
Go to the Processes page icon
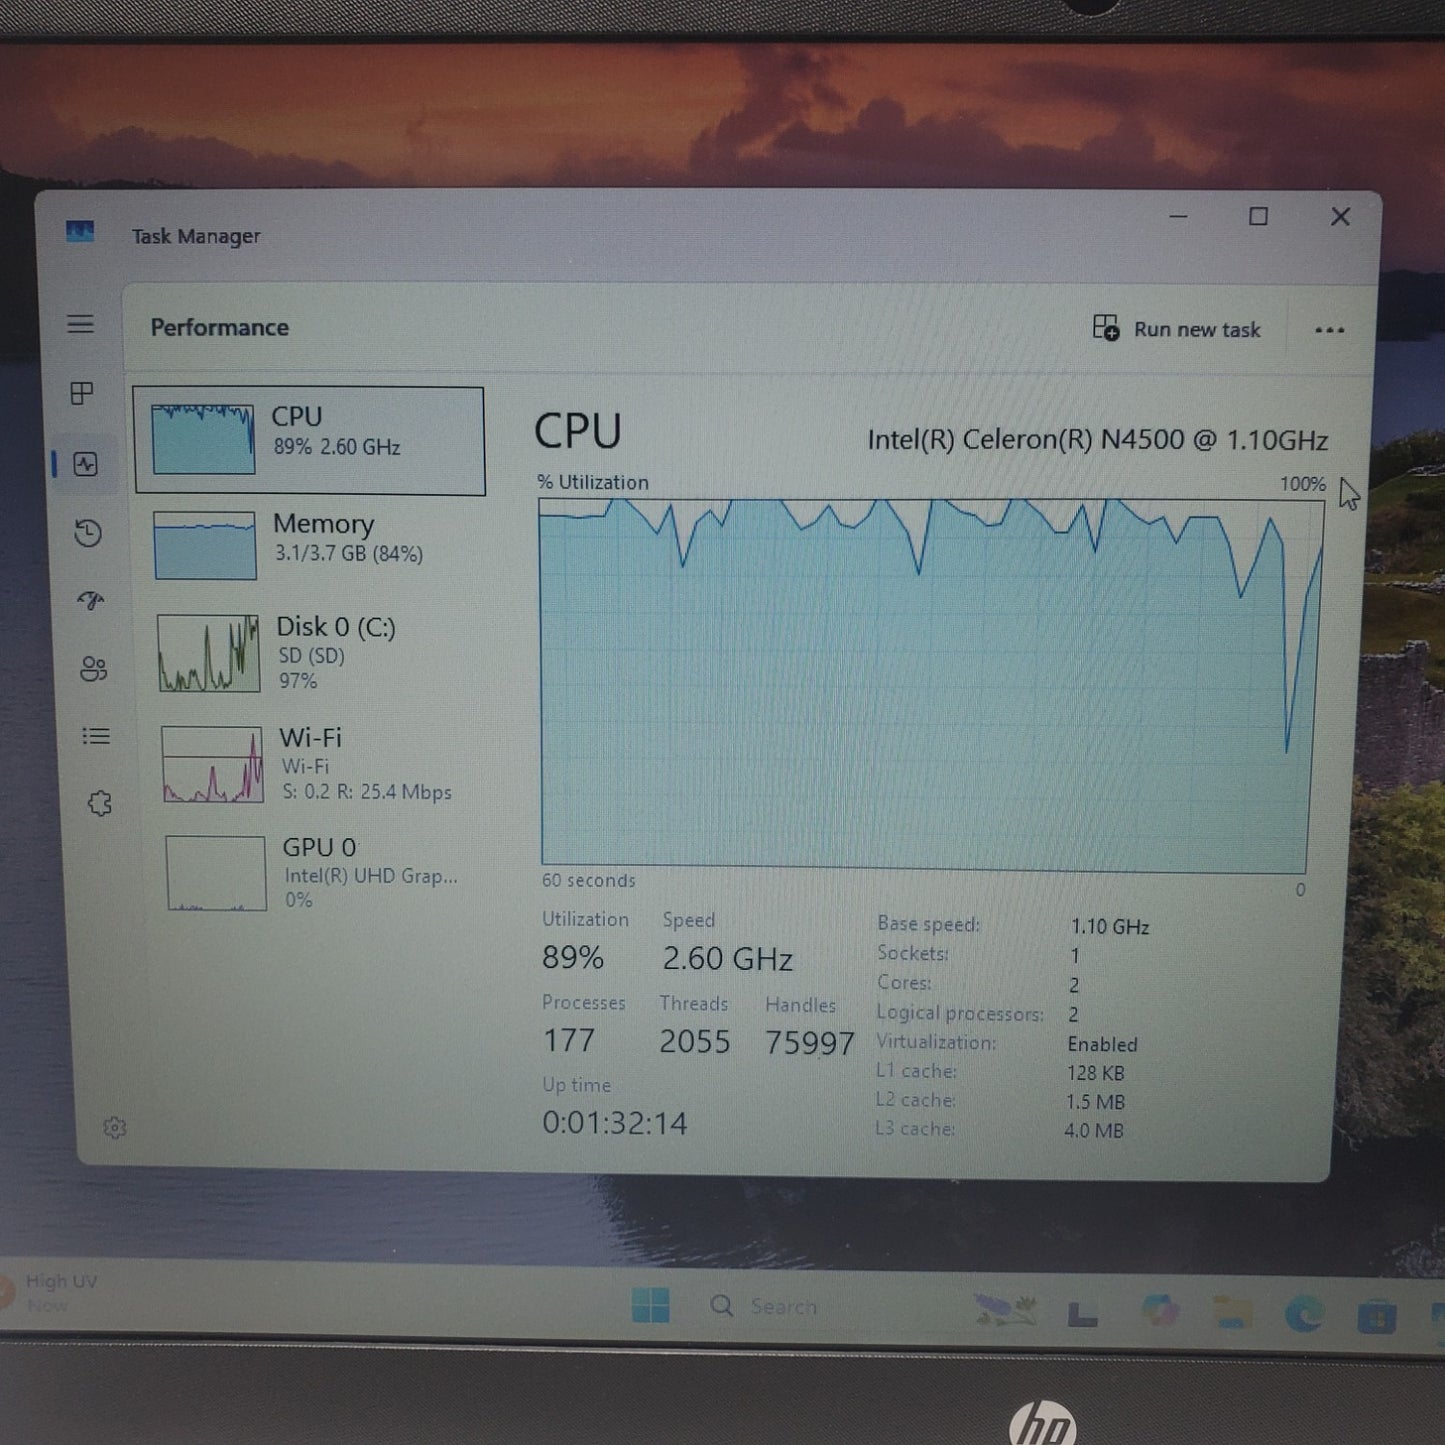click(x=82, y=393)
